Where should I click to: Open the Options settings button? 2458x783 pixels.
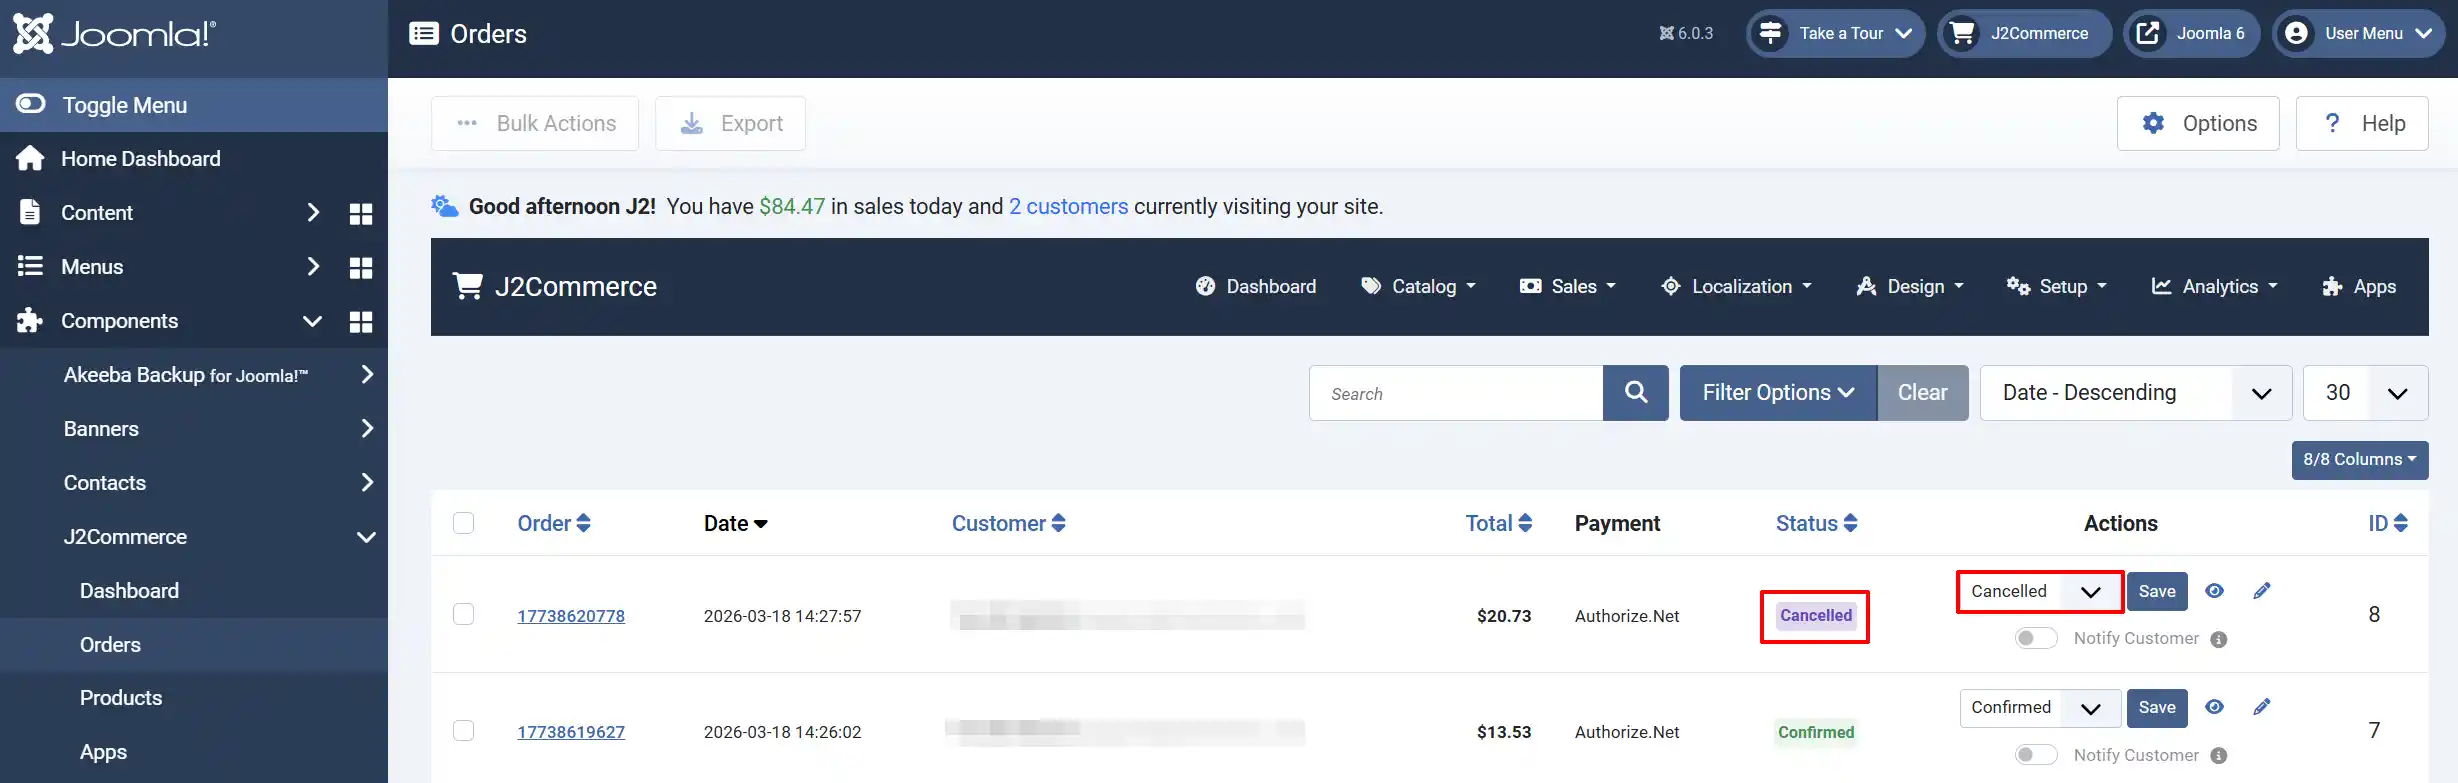2198,123
